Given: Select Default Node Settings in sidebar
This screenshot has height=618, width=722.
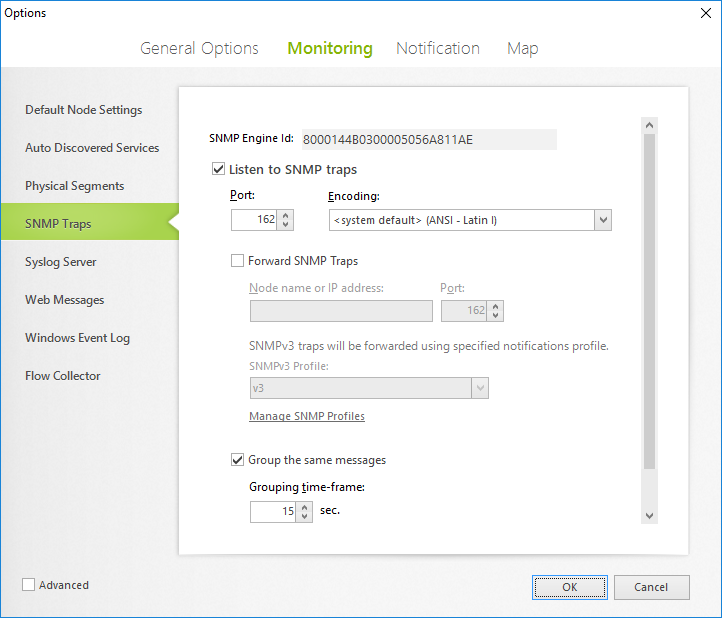Looking at the screenshot, I should [83, 110].
